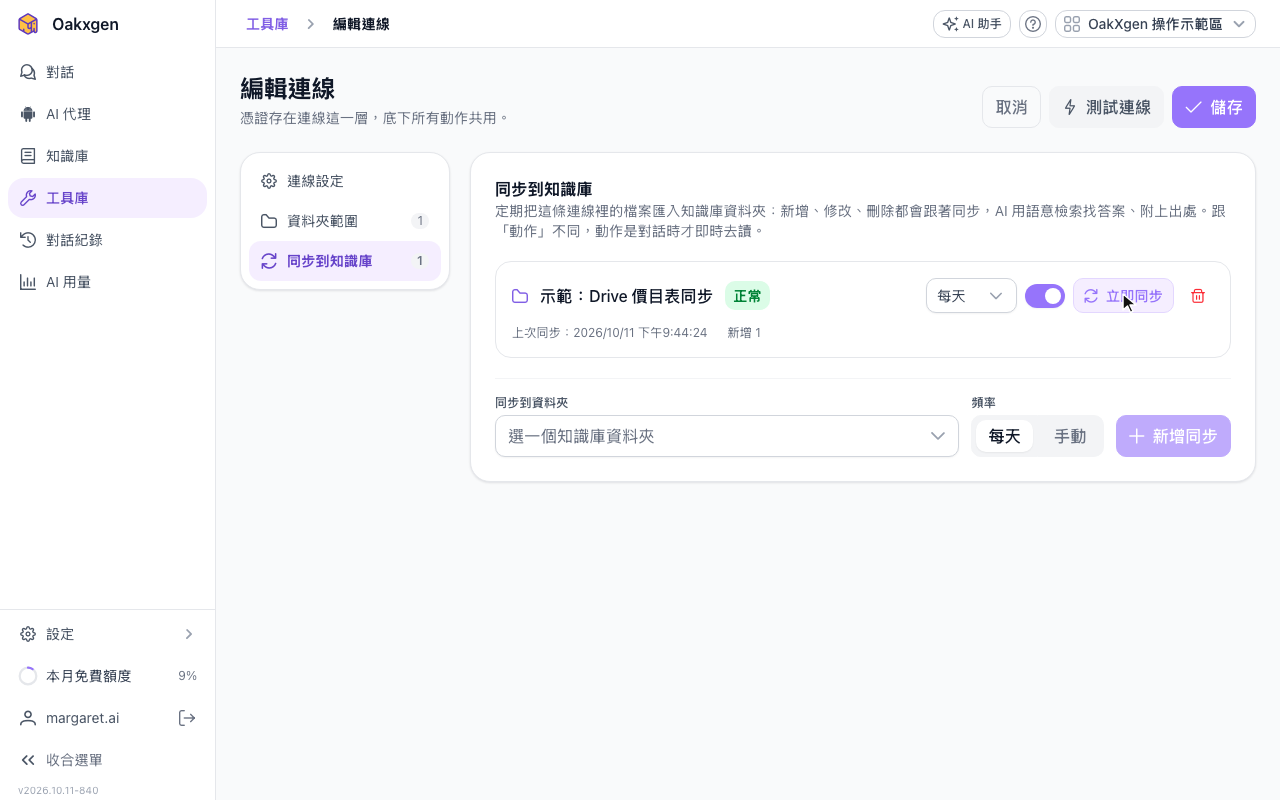Select the 每天 frequency option

pos(1005,436)
